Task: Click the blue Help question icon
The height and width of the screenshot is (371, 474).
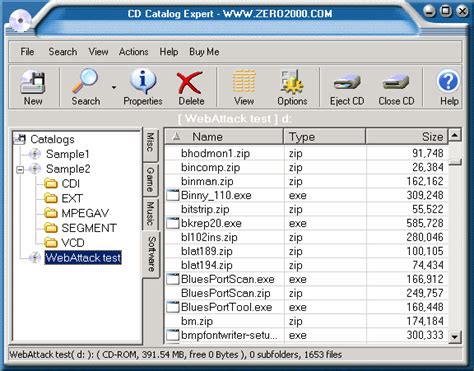Action: click(x=448, y=81)
